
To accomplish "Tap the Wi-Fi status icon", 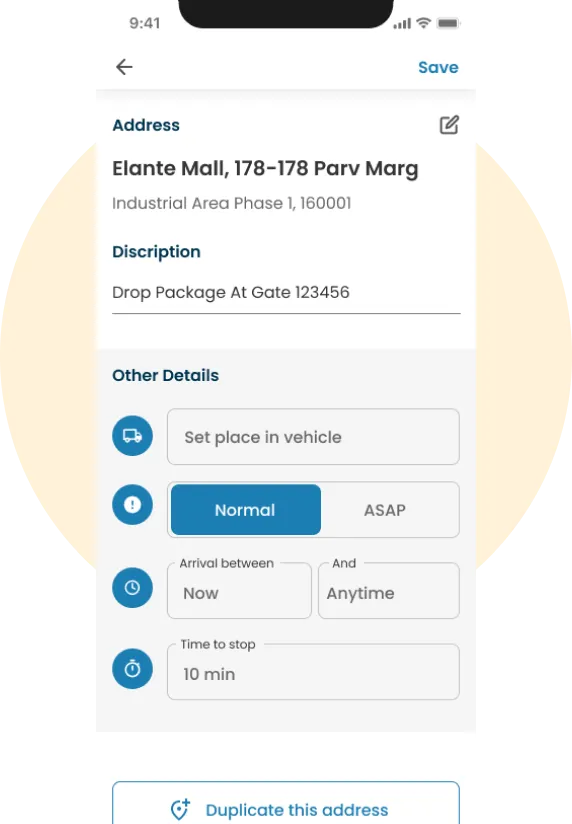I will [423, 23].
